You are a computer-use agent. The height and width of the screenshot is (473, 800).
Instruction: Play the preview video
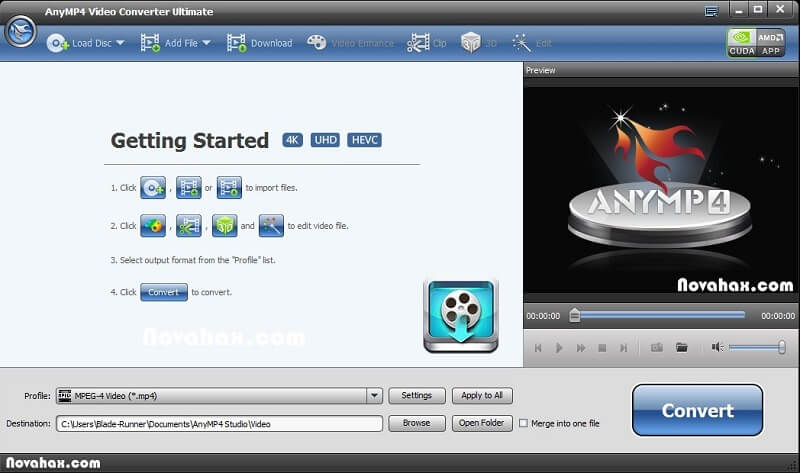[559, 348]
